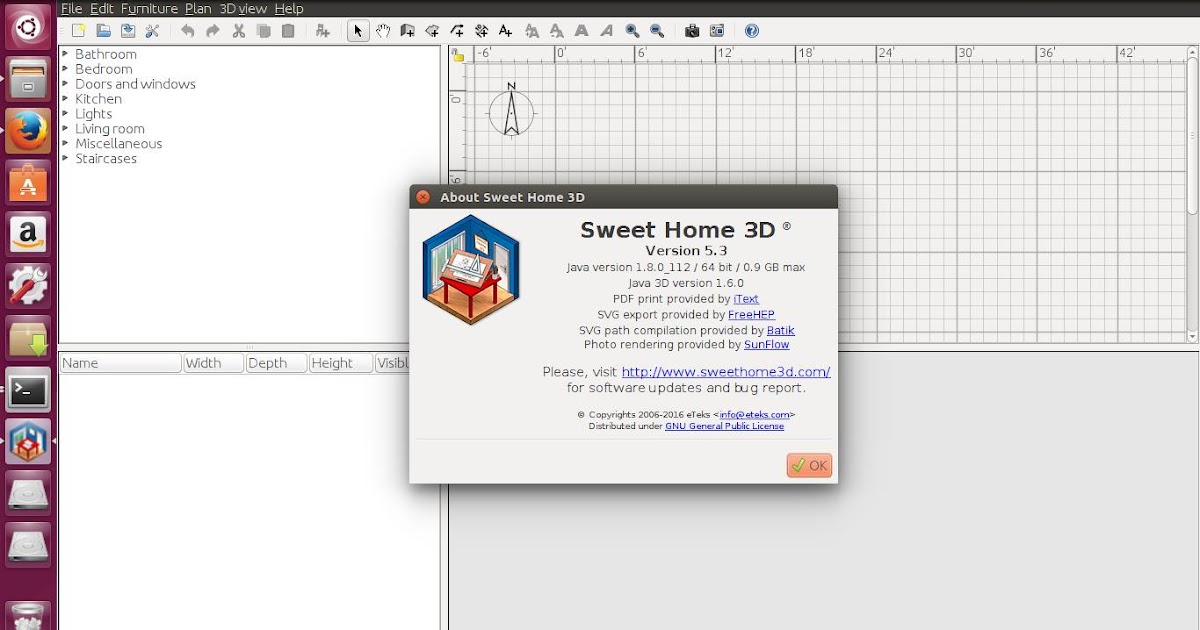Choose the Create dimensions tool
This screenshot has height=630, width=1200.
coord(481,31)
